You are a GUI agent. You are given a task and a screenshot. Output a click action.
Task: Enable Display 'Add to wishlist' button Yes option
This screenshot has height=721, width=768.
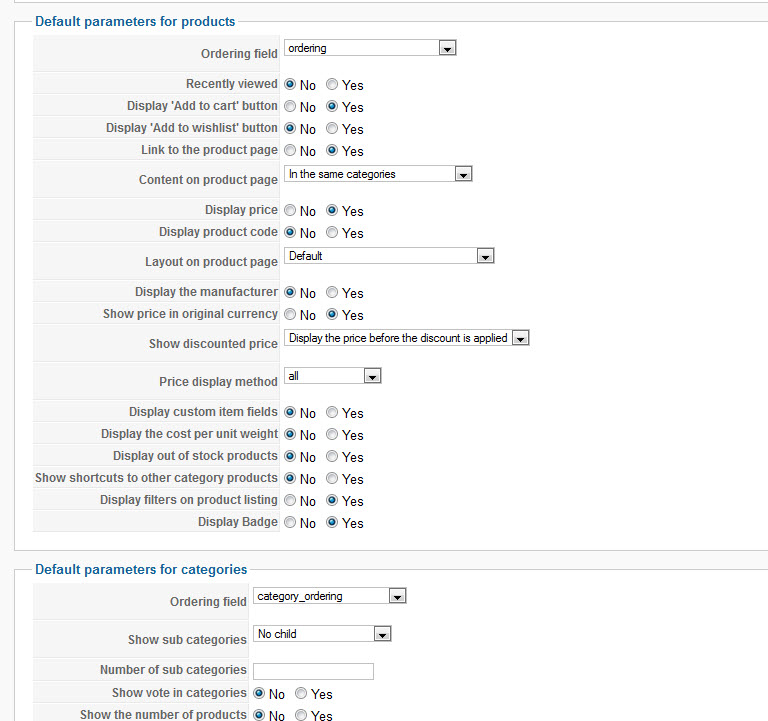332,129
